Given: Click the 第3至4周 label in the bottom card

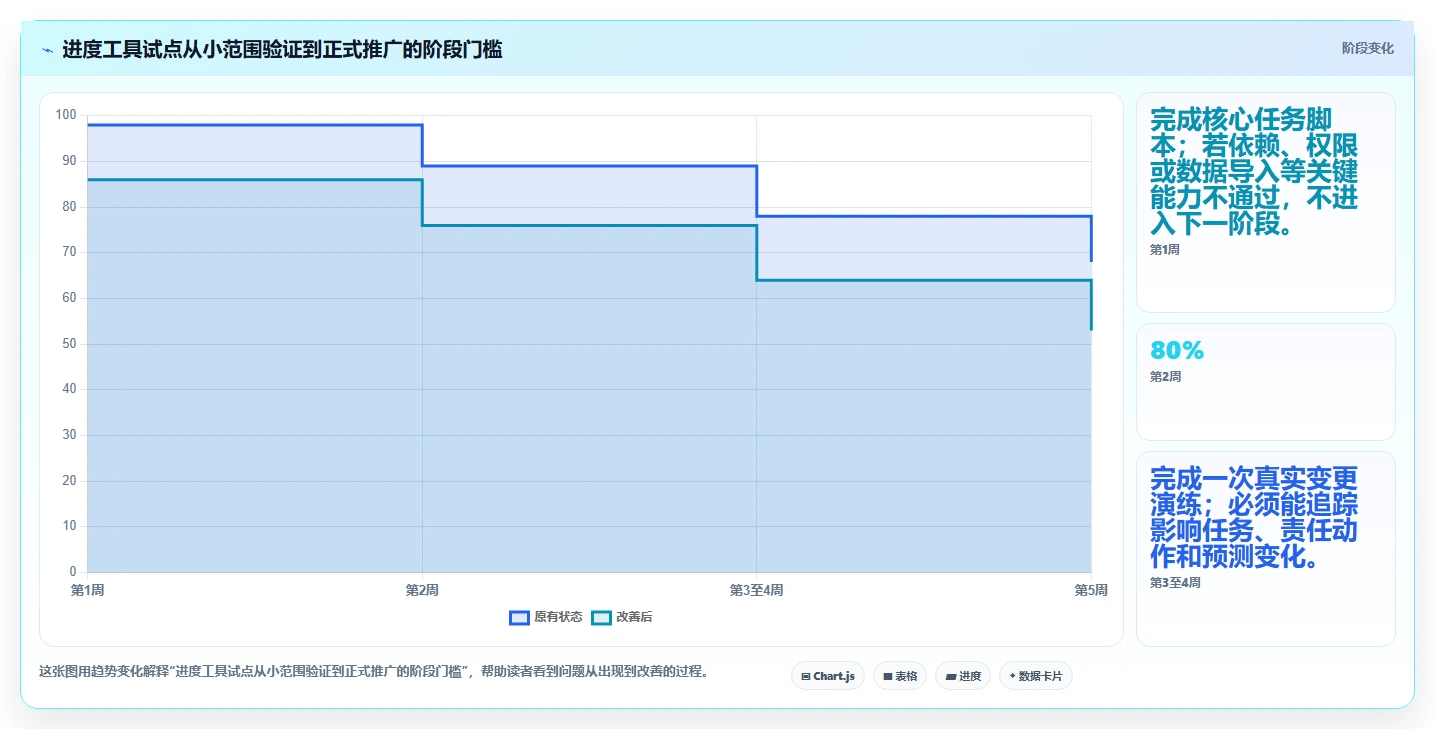Looking at the screenshot, I should pyautogui.click(x=1175, y=582).
